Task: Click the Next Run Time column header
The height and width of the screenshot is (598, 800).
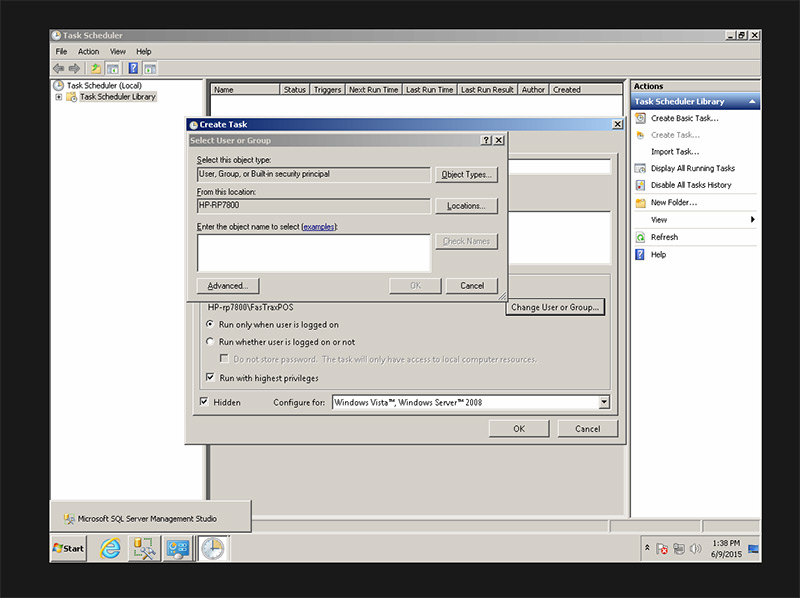Action: [374, 90]
